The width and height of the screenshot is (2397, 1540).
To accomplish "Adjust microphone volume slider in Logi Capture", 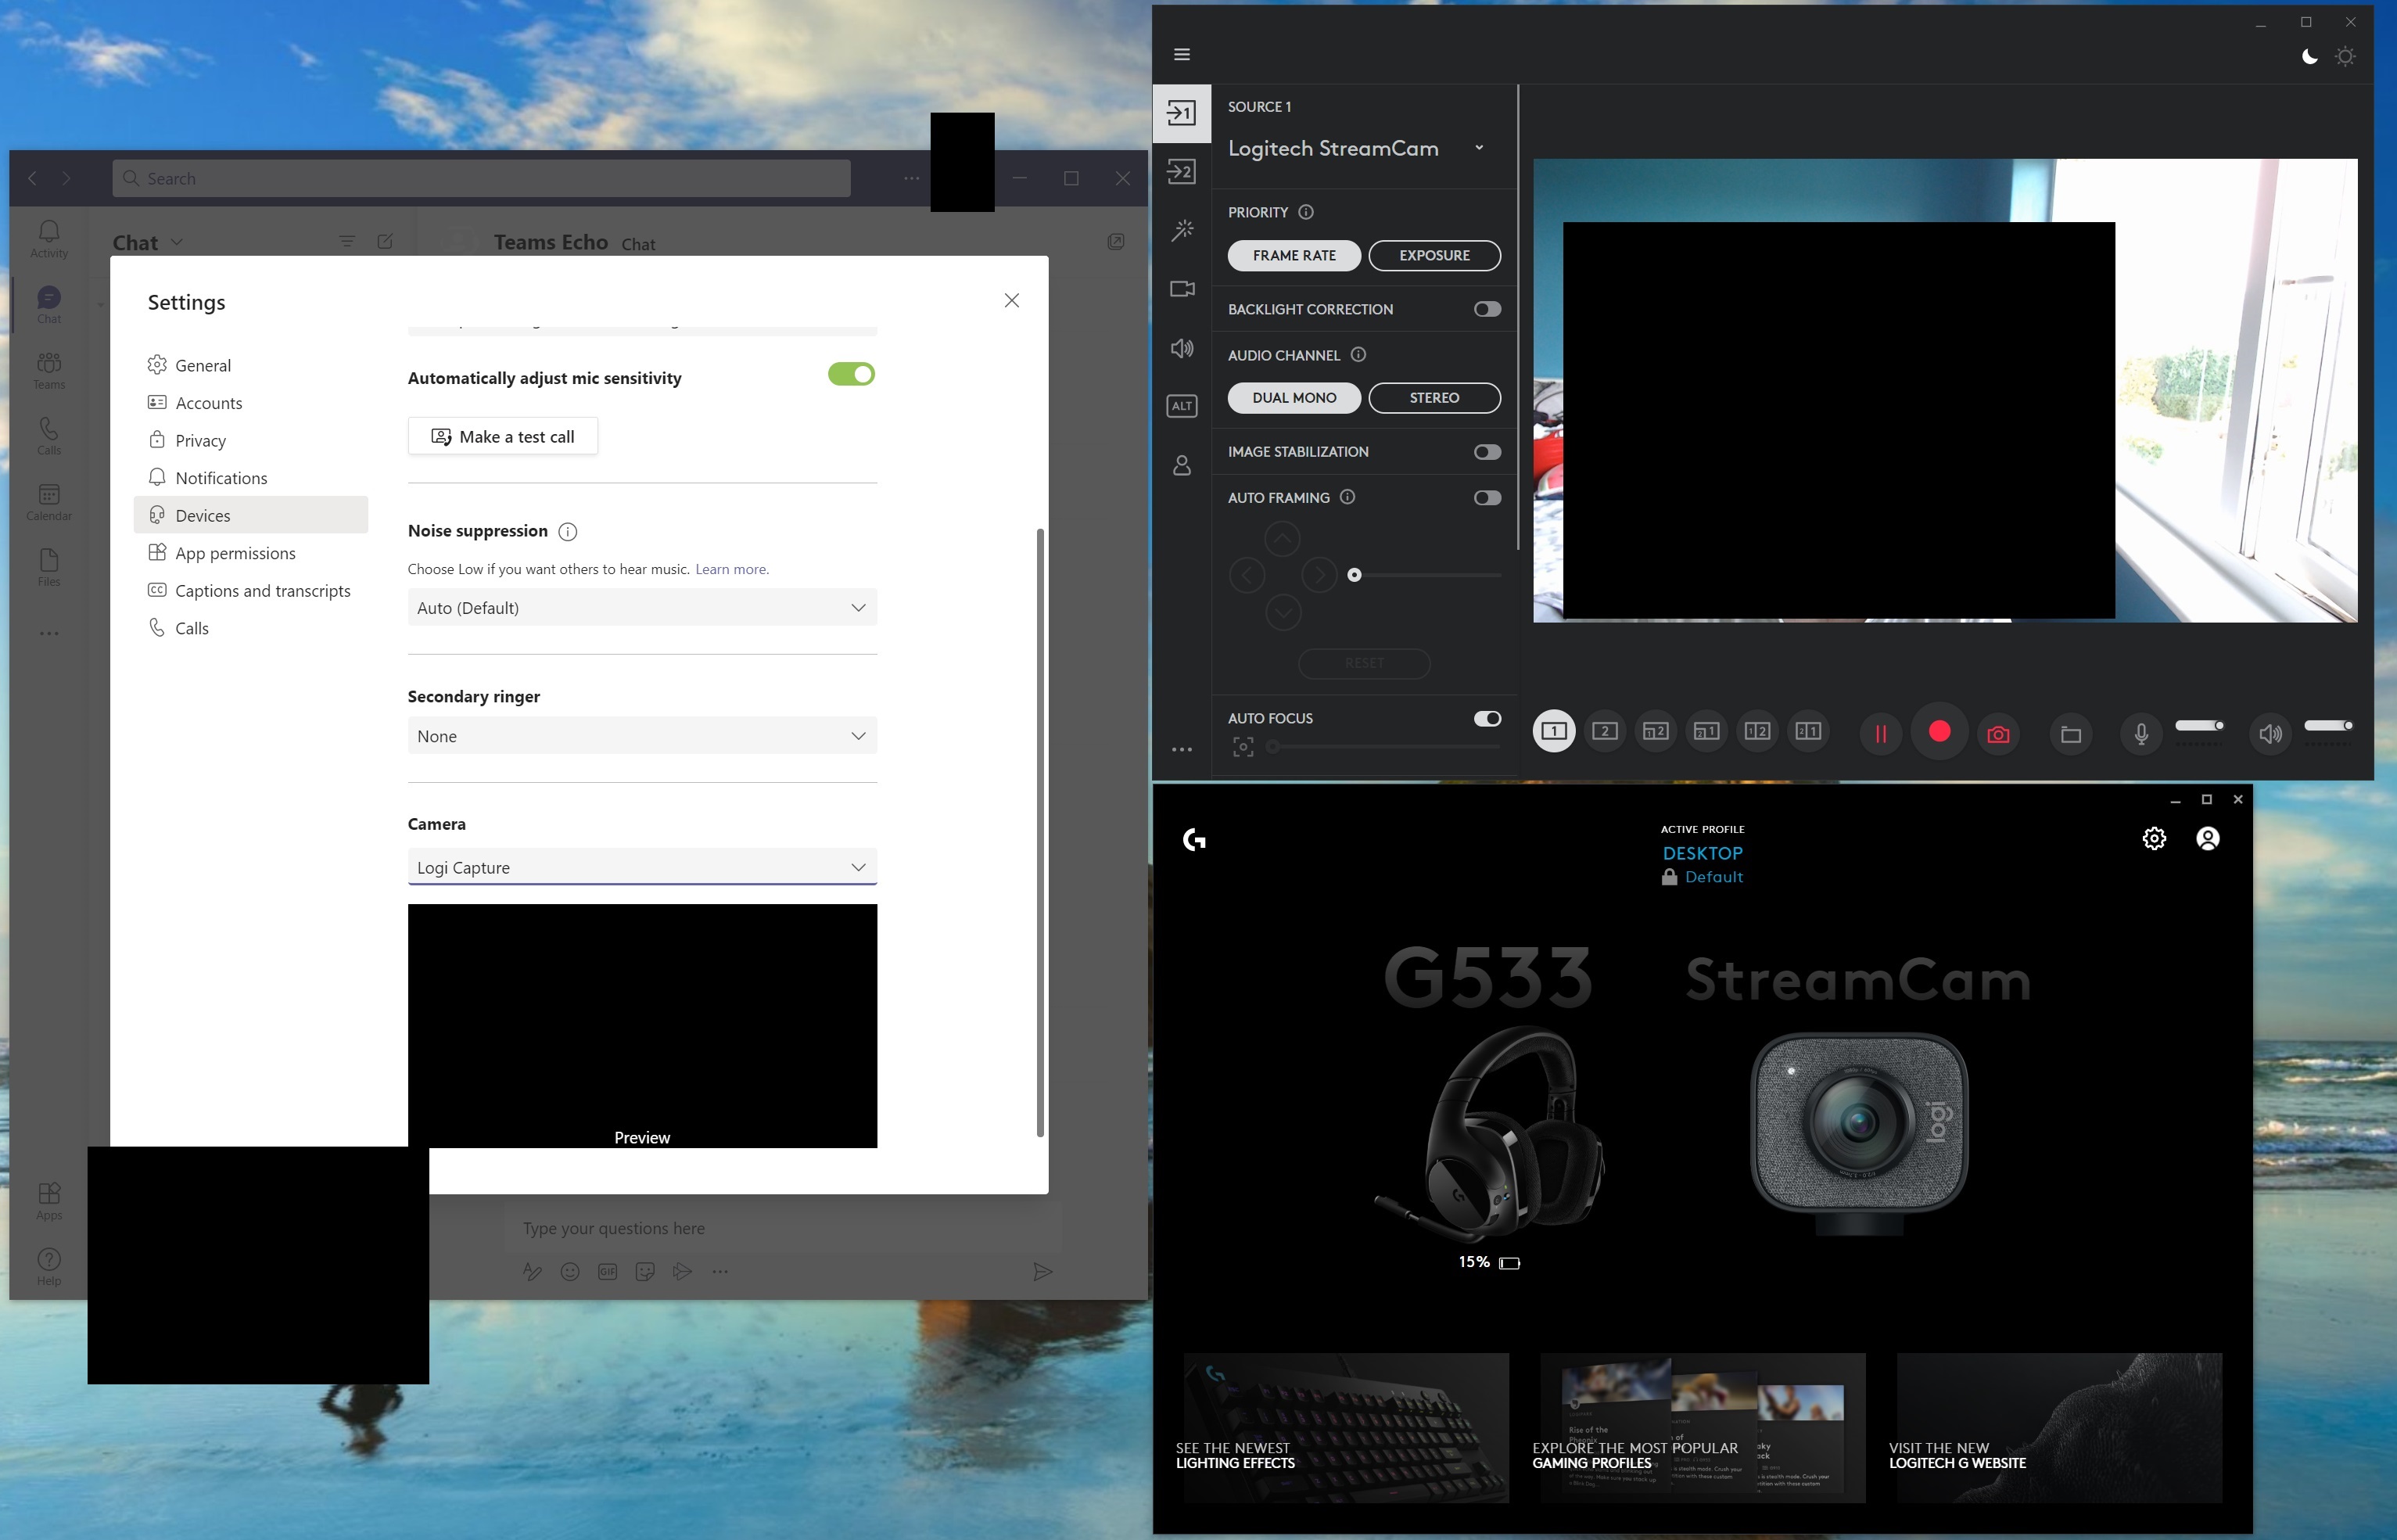I will tap(2200, 725).
